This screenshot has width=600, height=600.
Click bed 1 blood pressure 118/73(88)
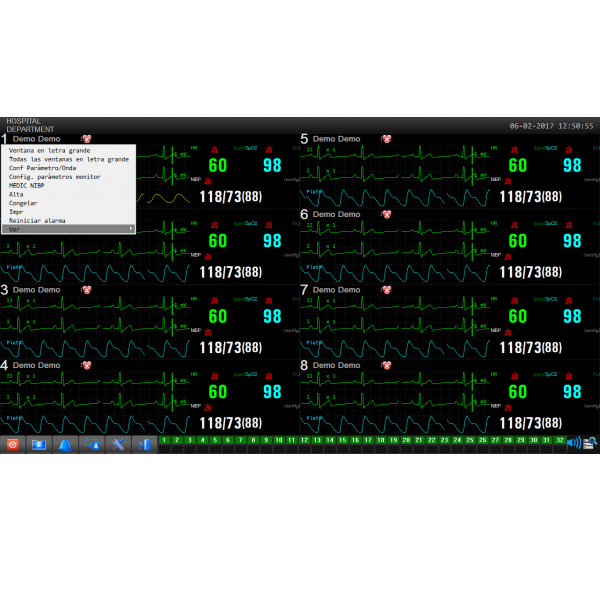point(231,197)
